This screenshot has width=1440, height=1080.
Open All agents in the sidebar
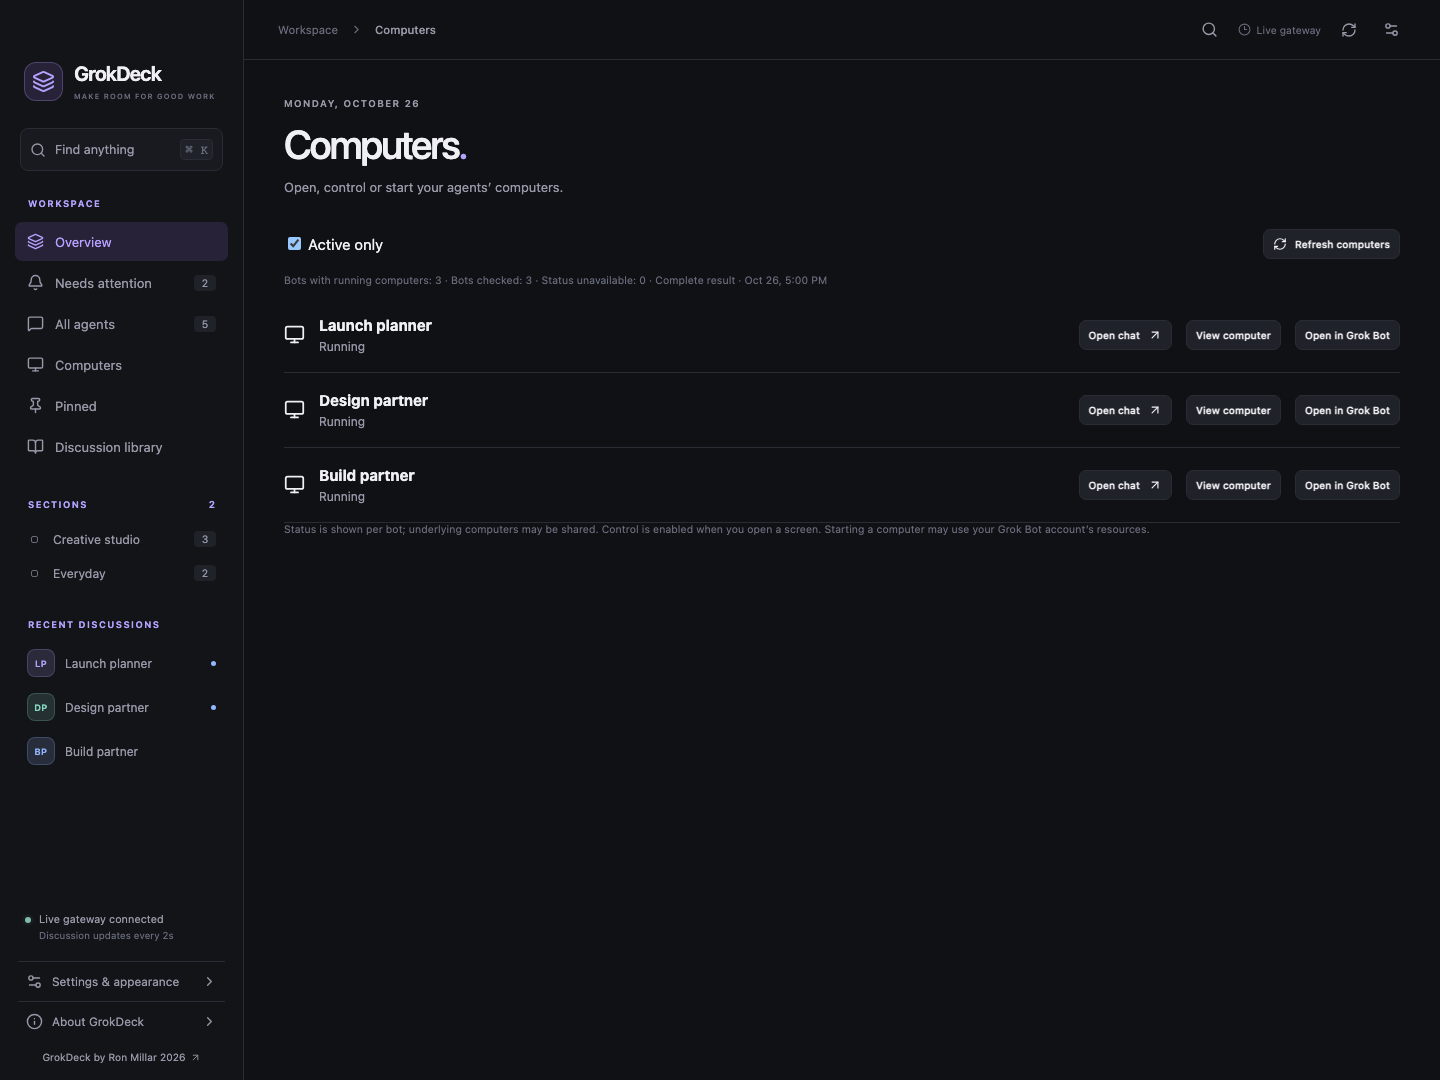(x=121, y=324)
